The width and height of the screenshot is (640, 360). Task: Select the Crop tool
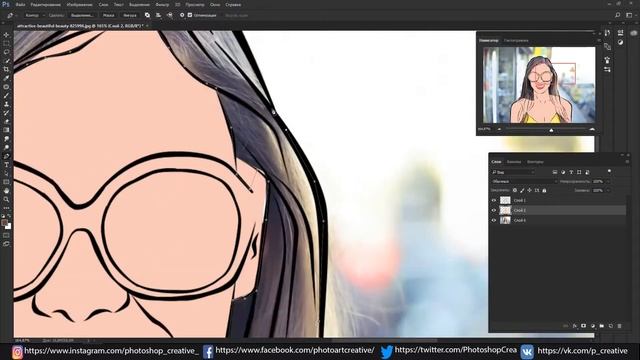click(x=6, y=69)
